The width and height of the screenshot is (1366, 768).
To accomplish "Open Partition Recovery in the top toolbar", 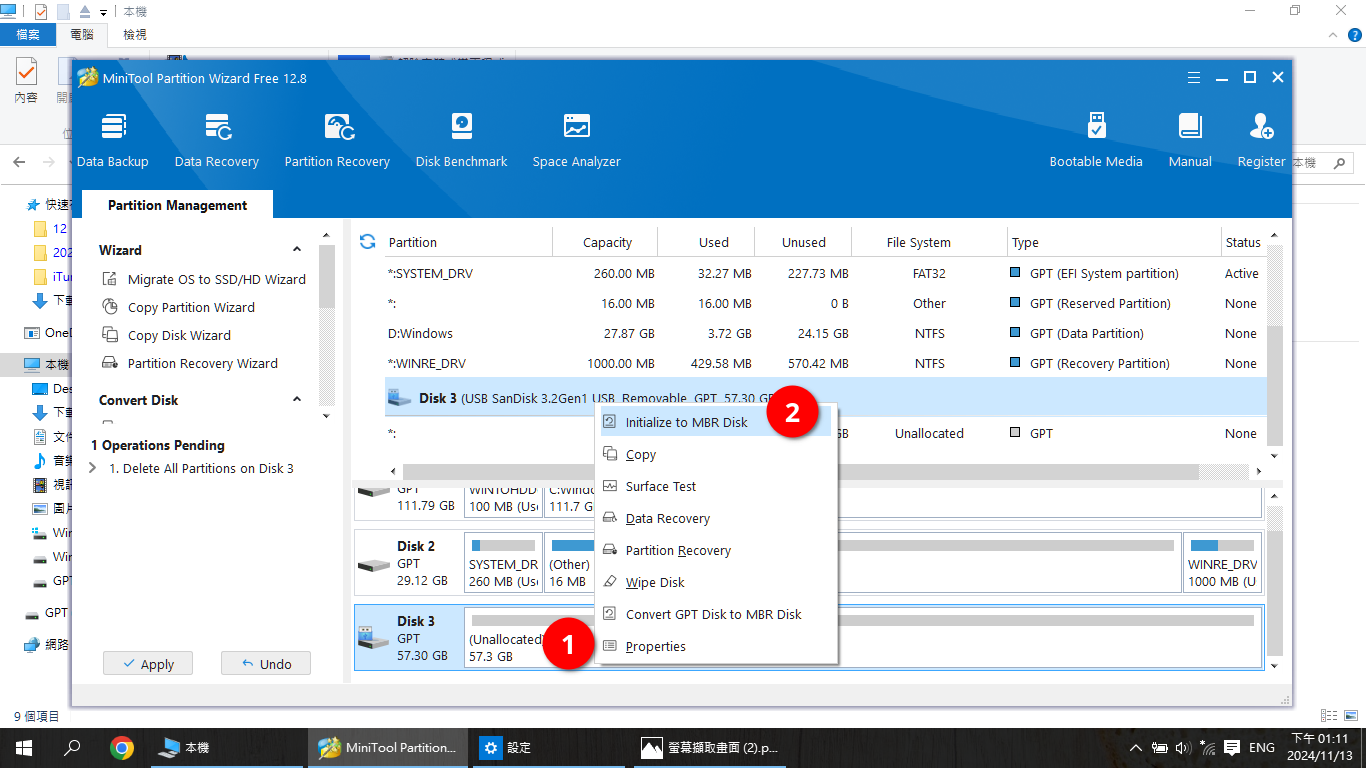I will (337, 140).
